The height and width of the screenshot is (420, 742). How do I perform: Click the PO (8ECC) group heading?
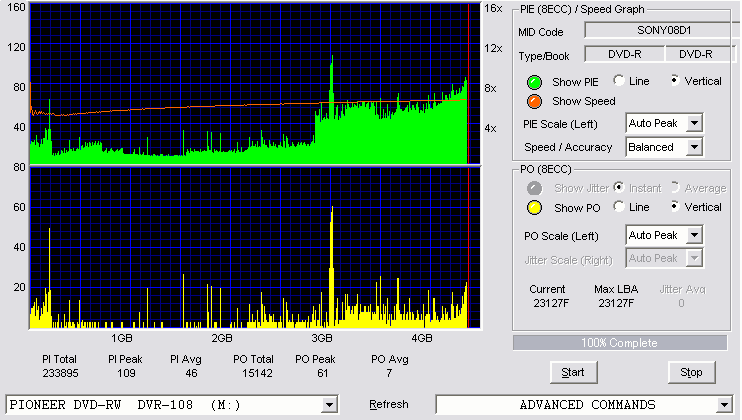click(546, 169)
